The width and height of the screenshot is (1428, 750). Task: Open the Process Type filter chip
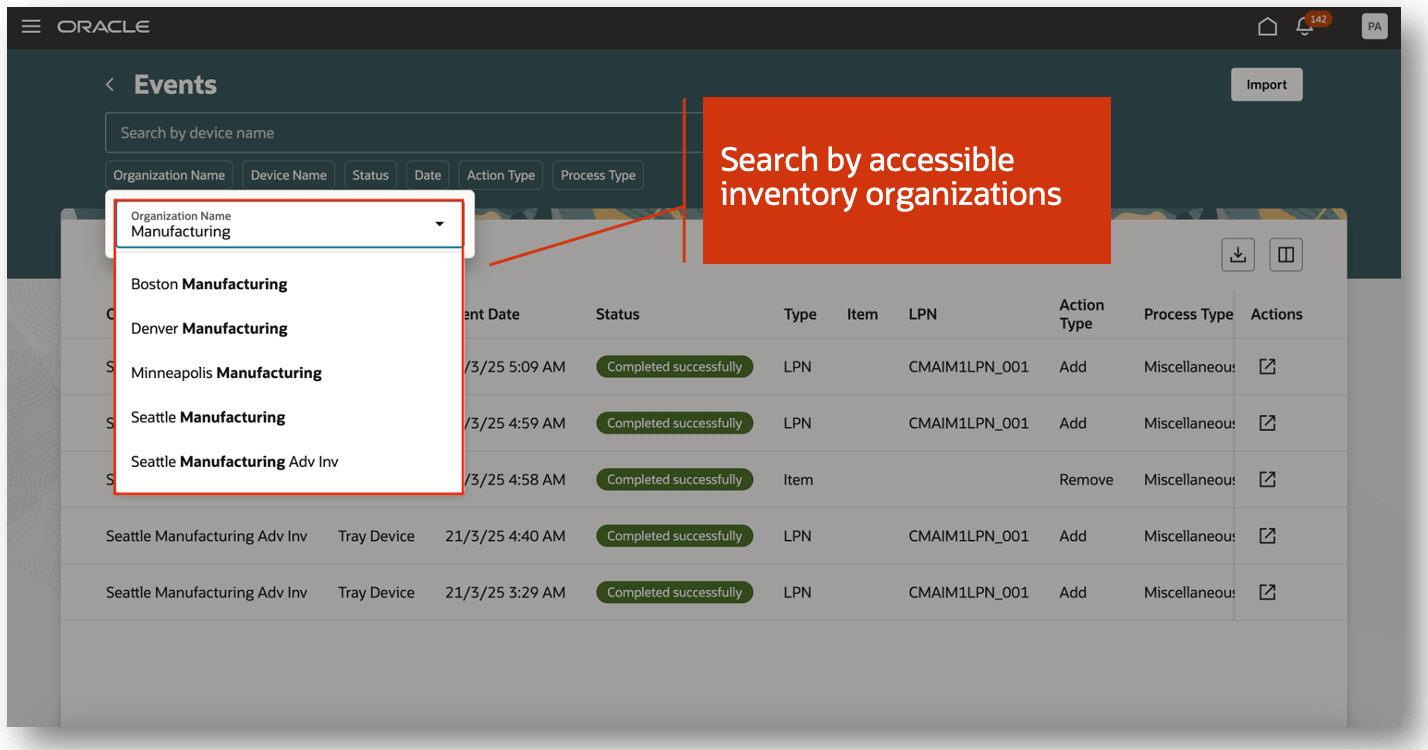click(598, 175)
